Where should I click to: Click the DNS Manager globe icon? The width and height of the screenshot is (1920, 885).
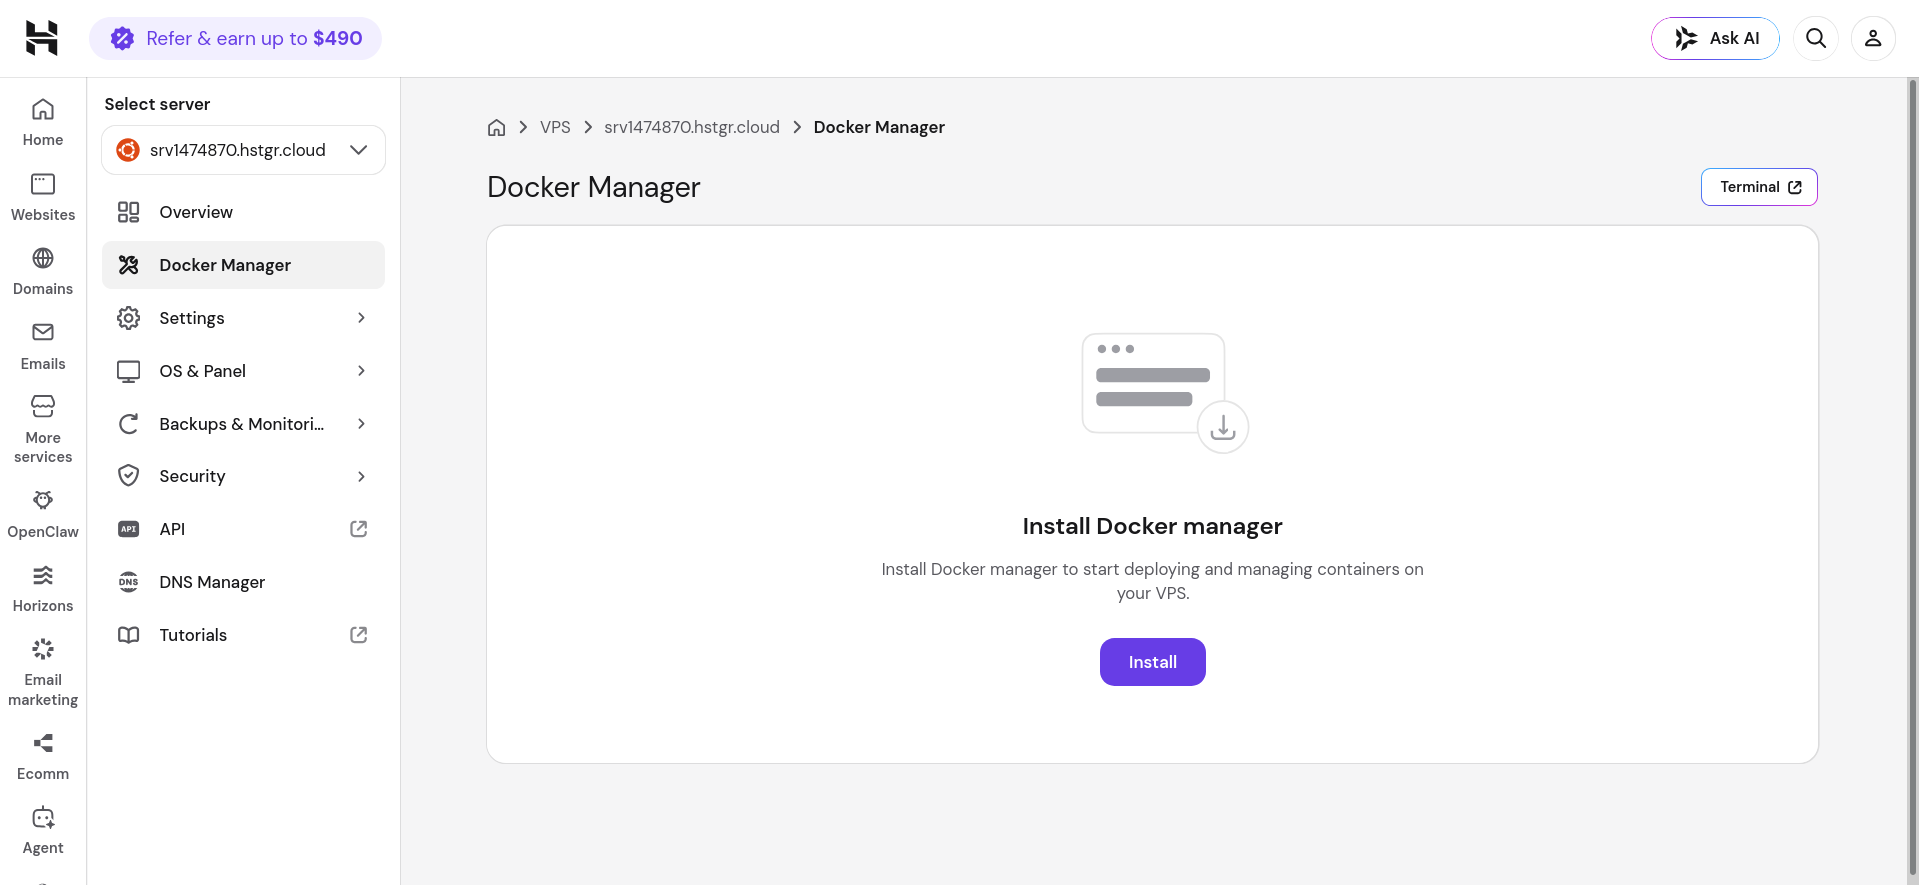point(129,582)
